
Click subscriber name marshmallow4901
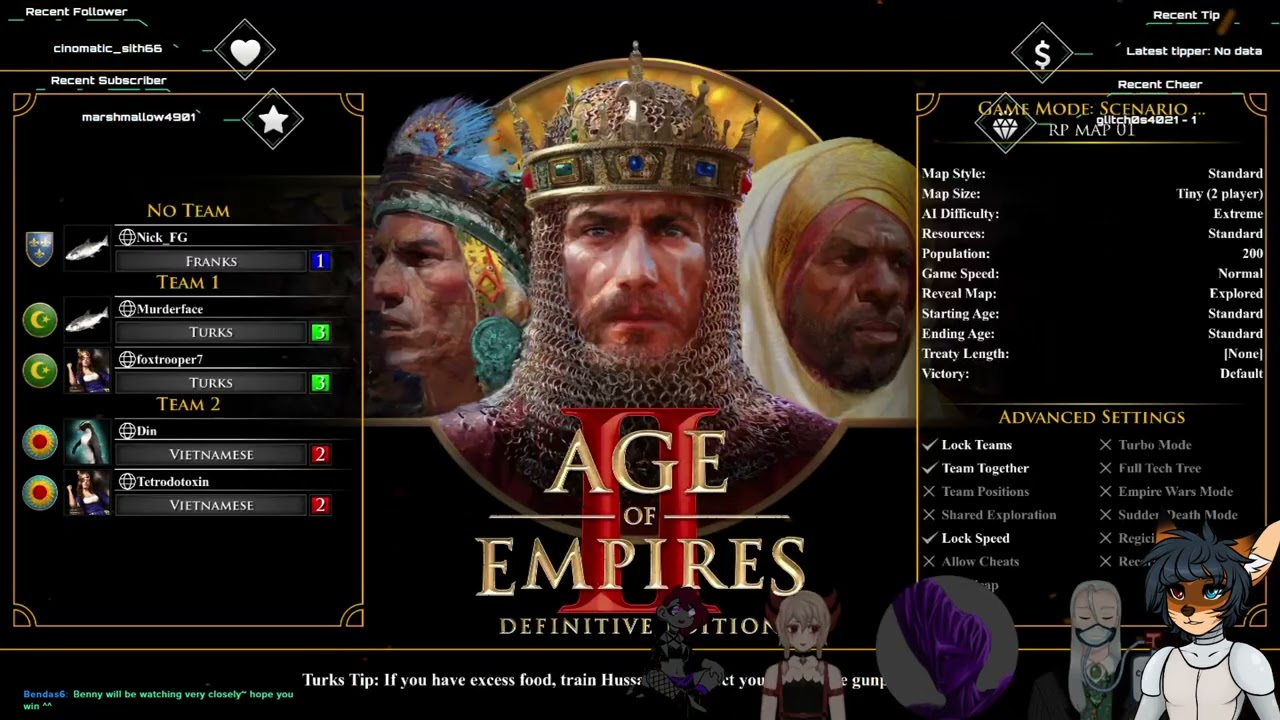pos(139,117)
